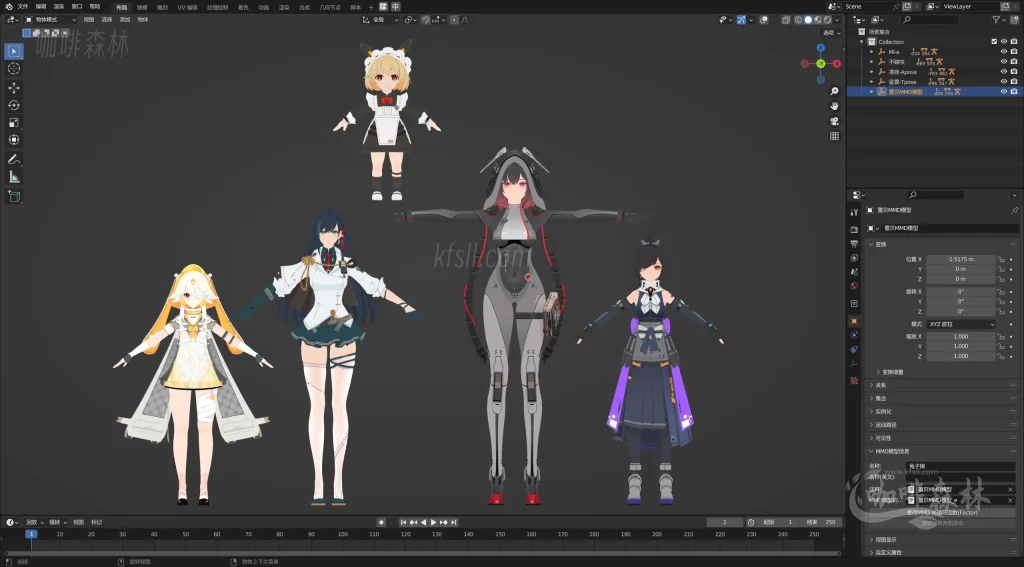Open the 选项 options dropdown in viewport

tap(831, 33)
